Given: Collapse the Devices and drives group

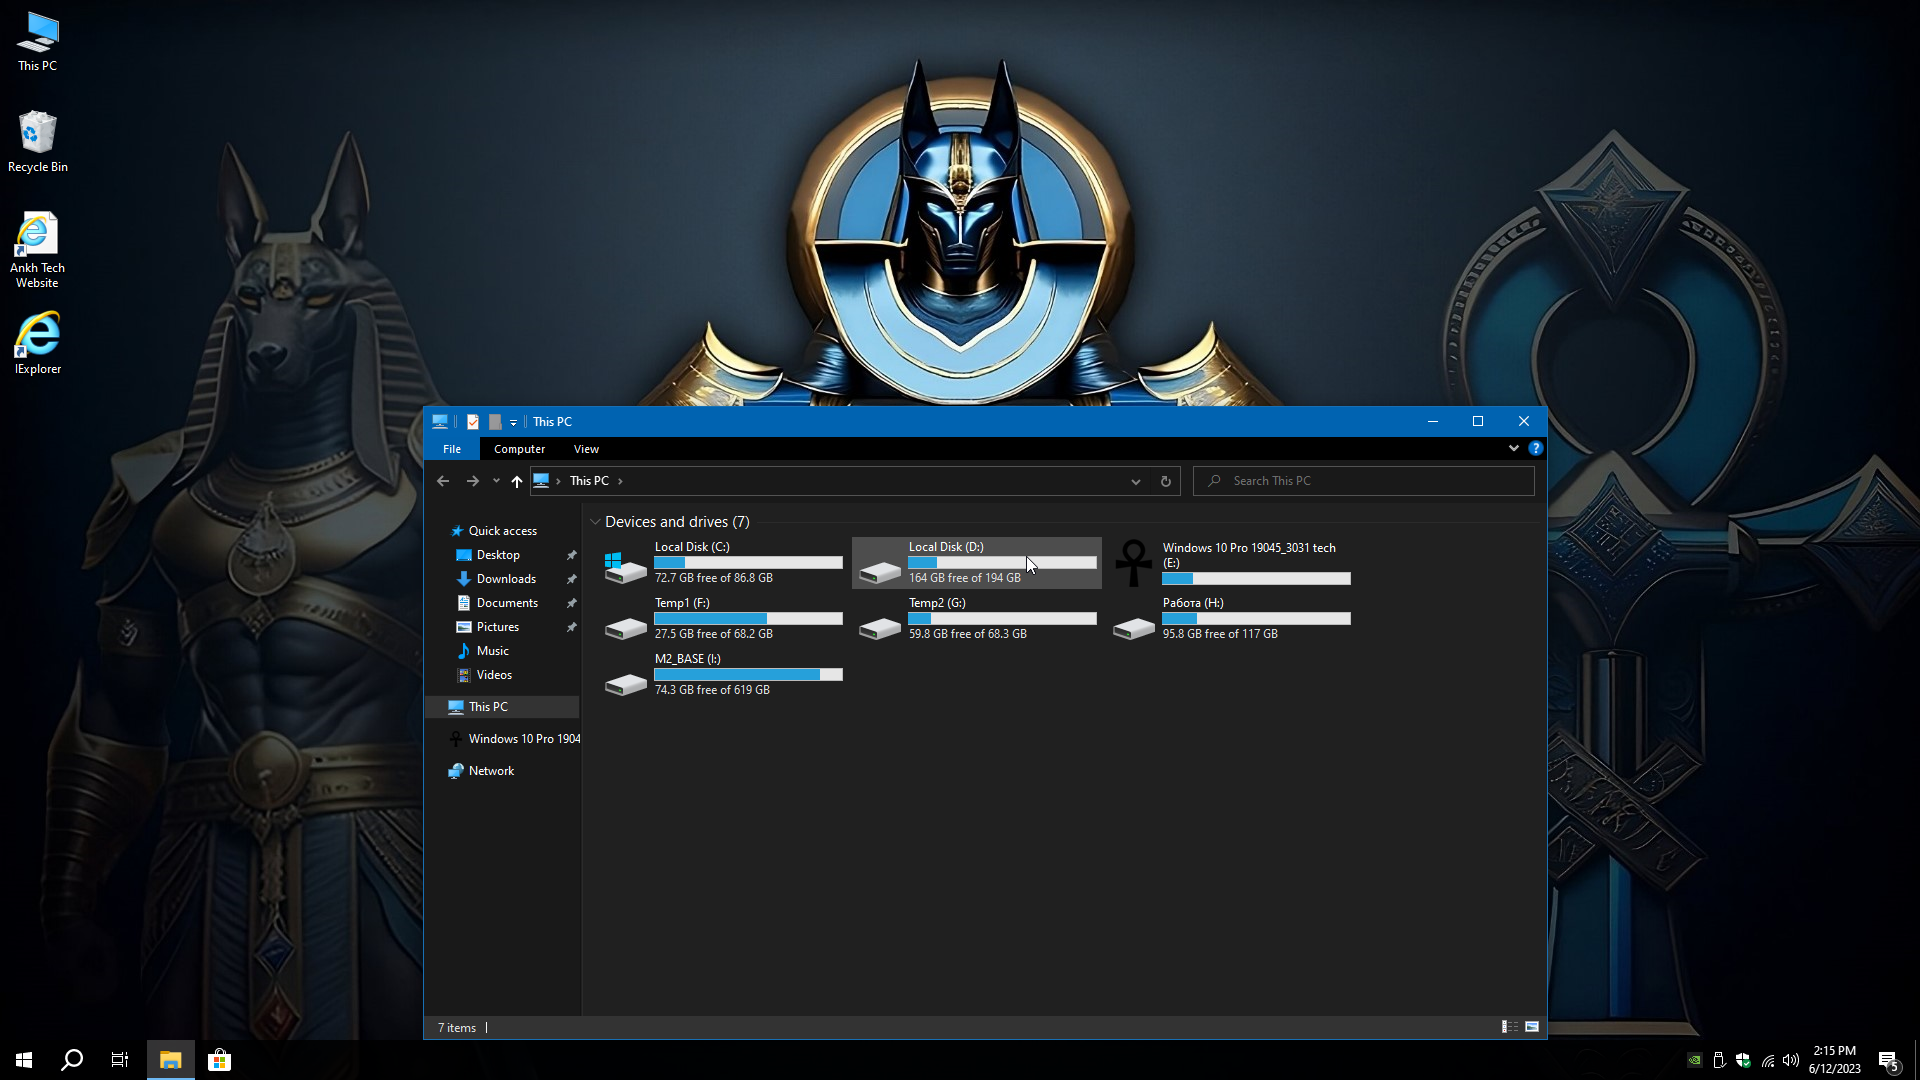Looking at the screenshot, I should pos(595,522).
